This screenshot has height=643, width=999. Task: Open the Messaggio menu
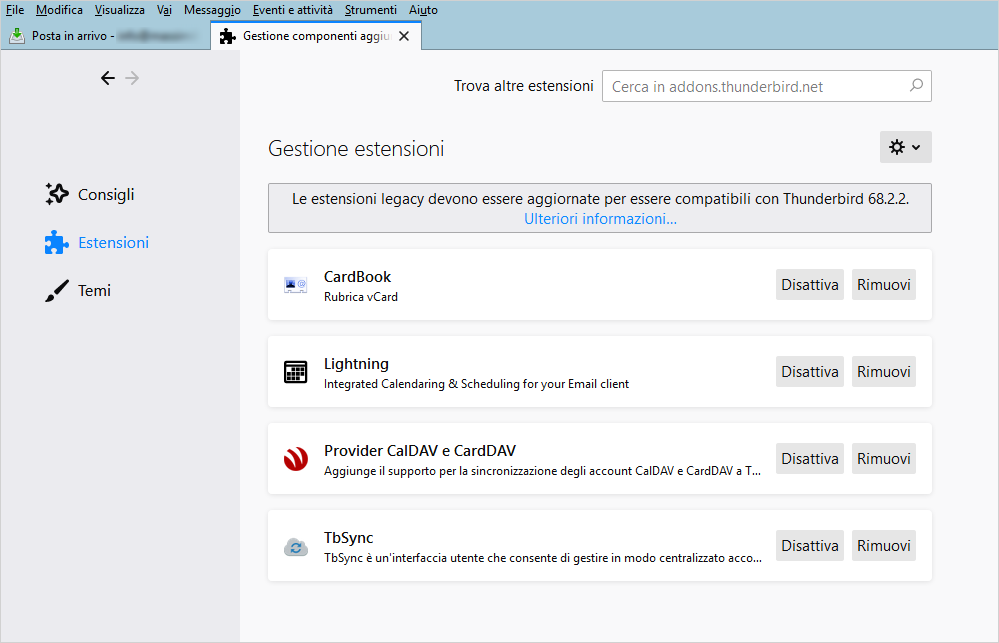coord(212,10)
